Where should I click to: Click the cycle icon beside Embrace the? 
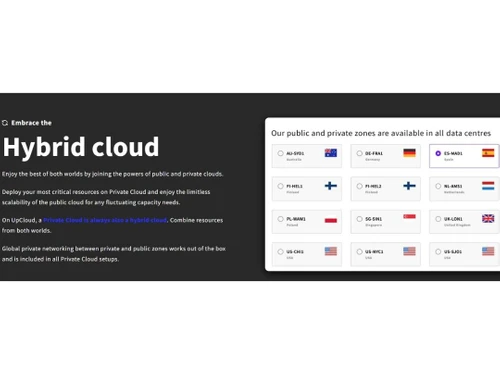[5, 123]
